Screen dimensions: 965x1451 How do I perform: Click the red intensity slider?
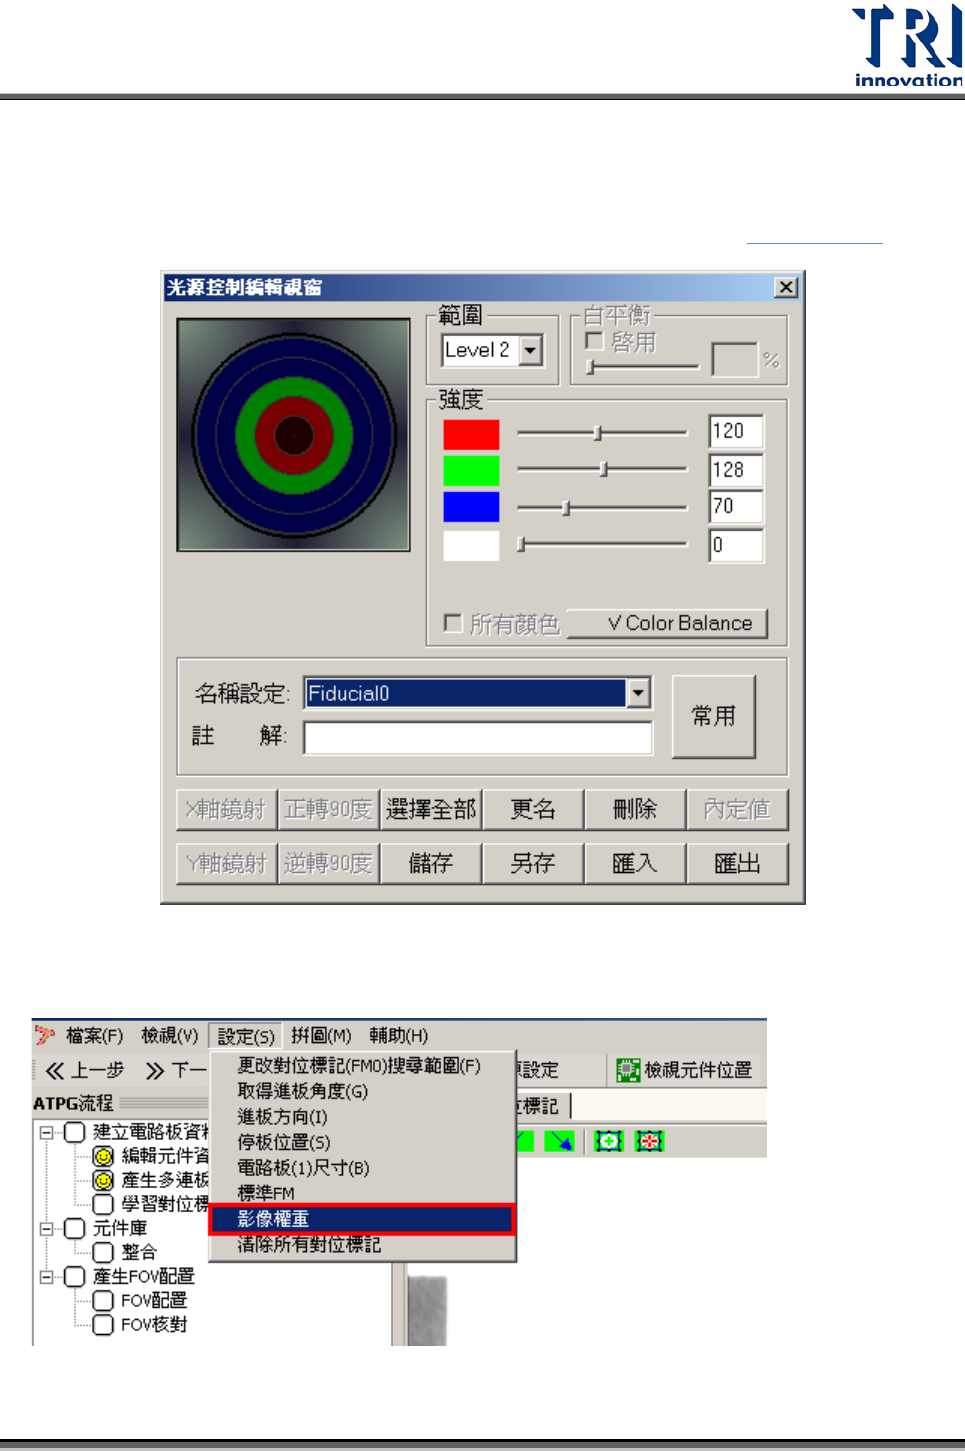tap(602, 433)
